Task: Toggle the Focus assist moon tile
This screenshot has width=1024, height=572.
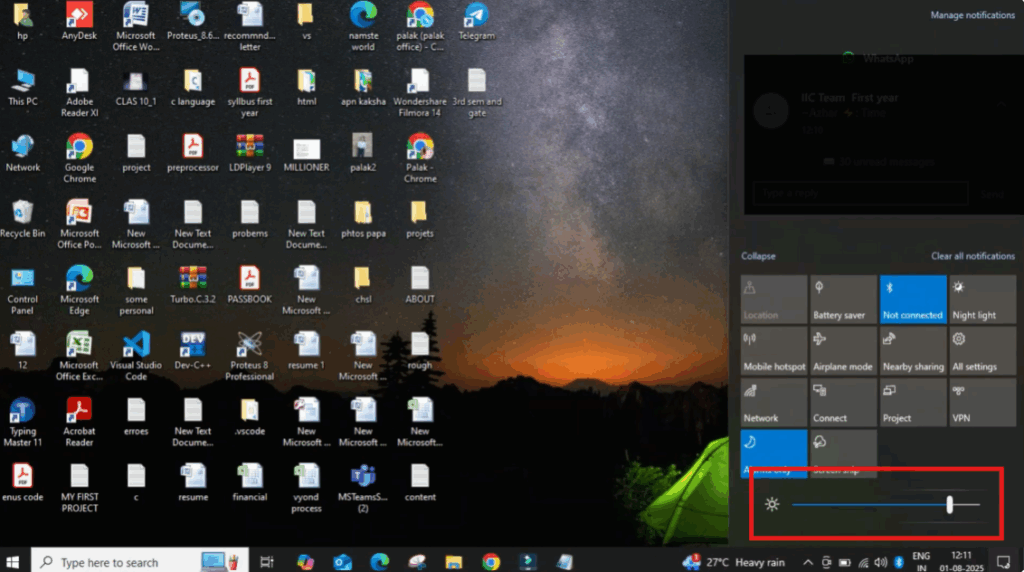Action: click(x=774, y=452)
